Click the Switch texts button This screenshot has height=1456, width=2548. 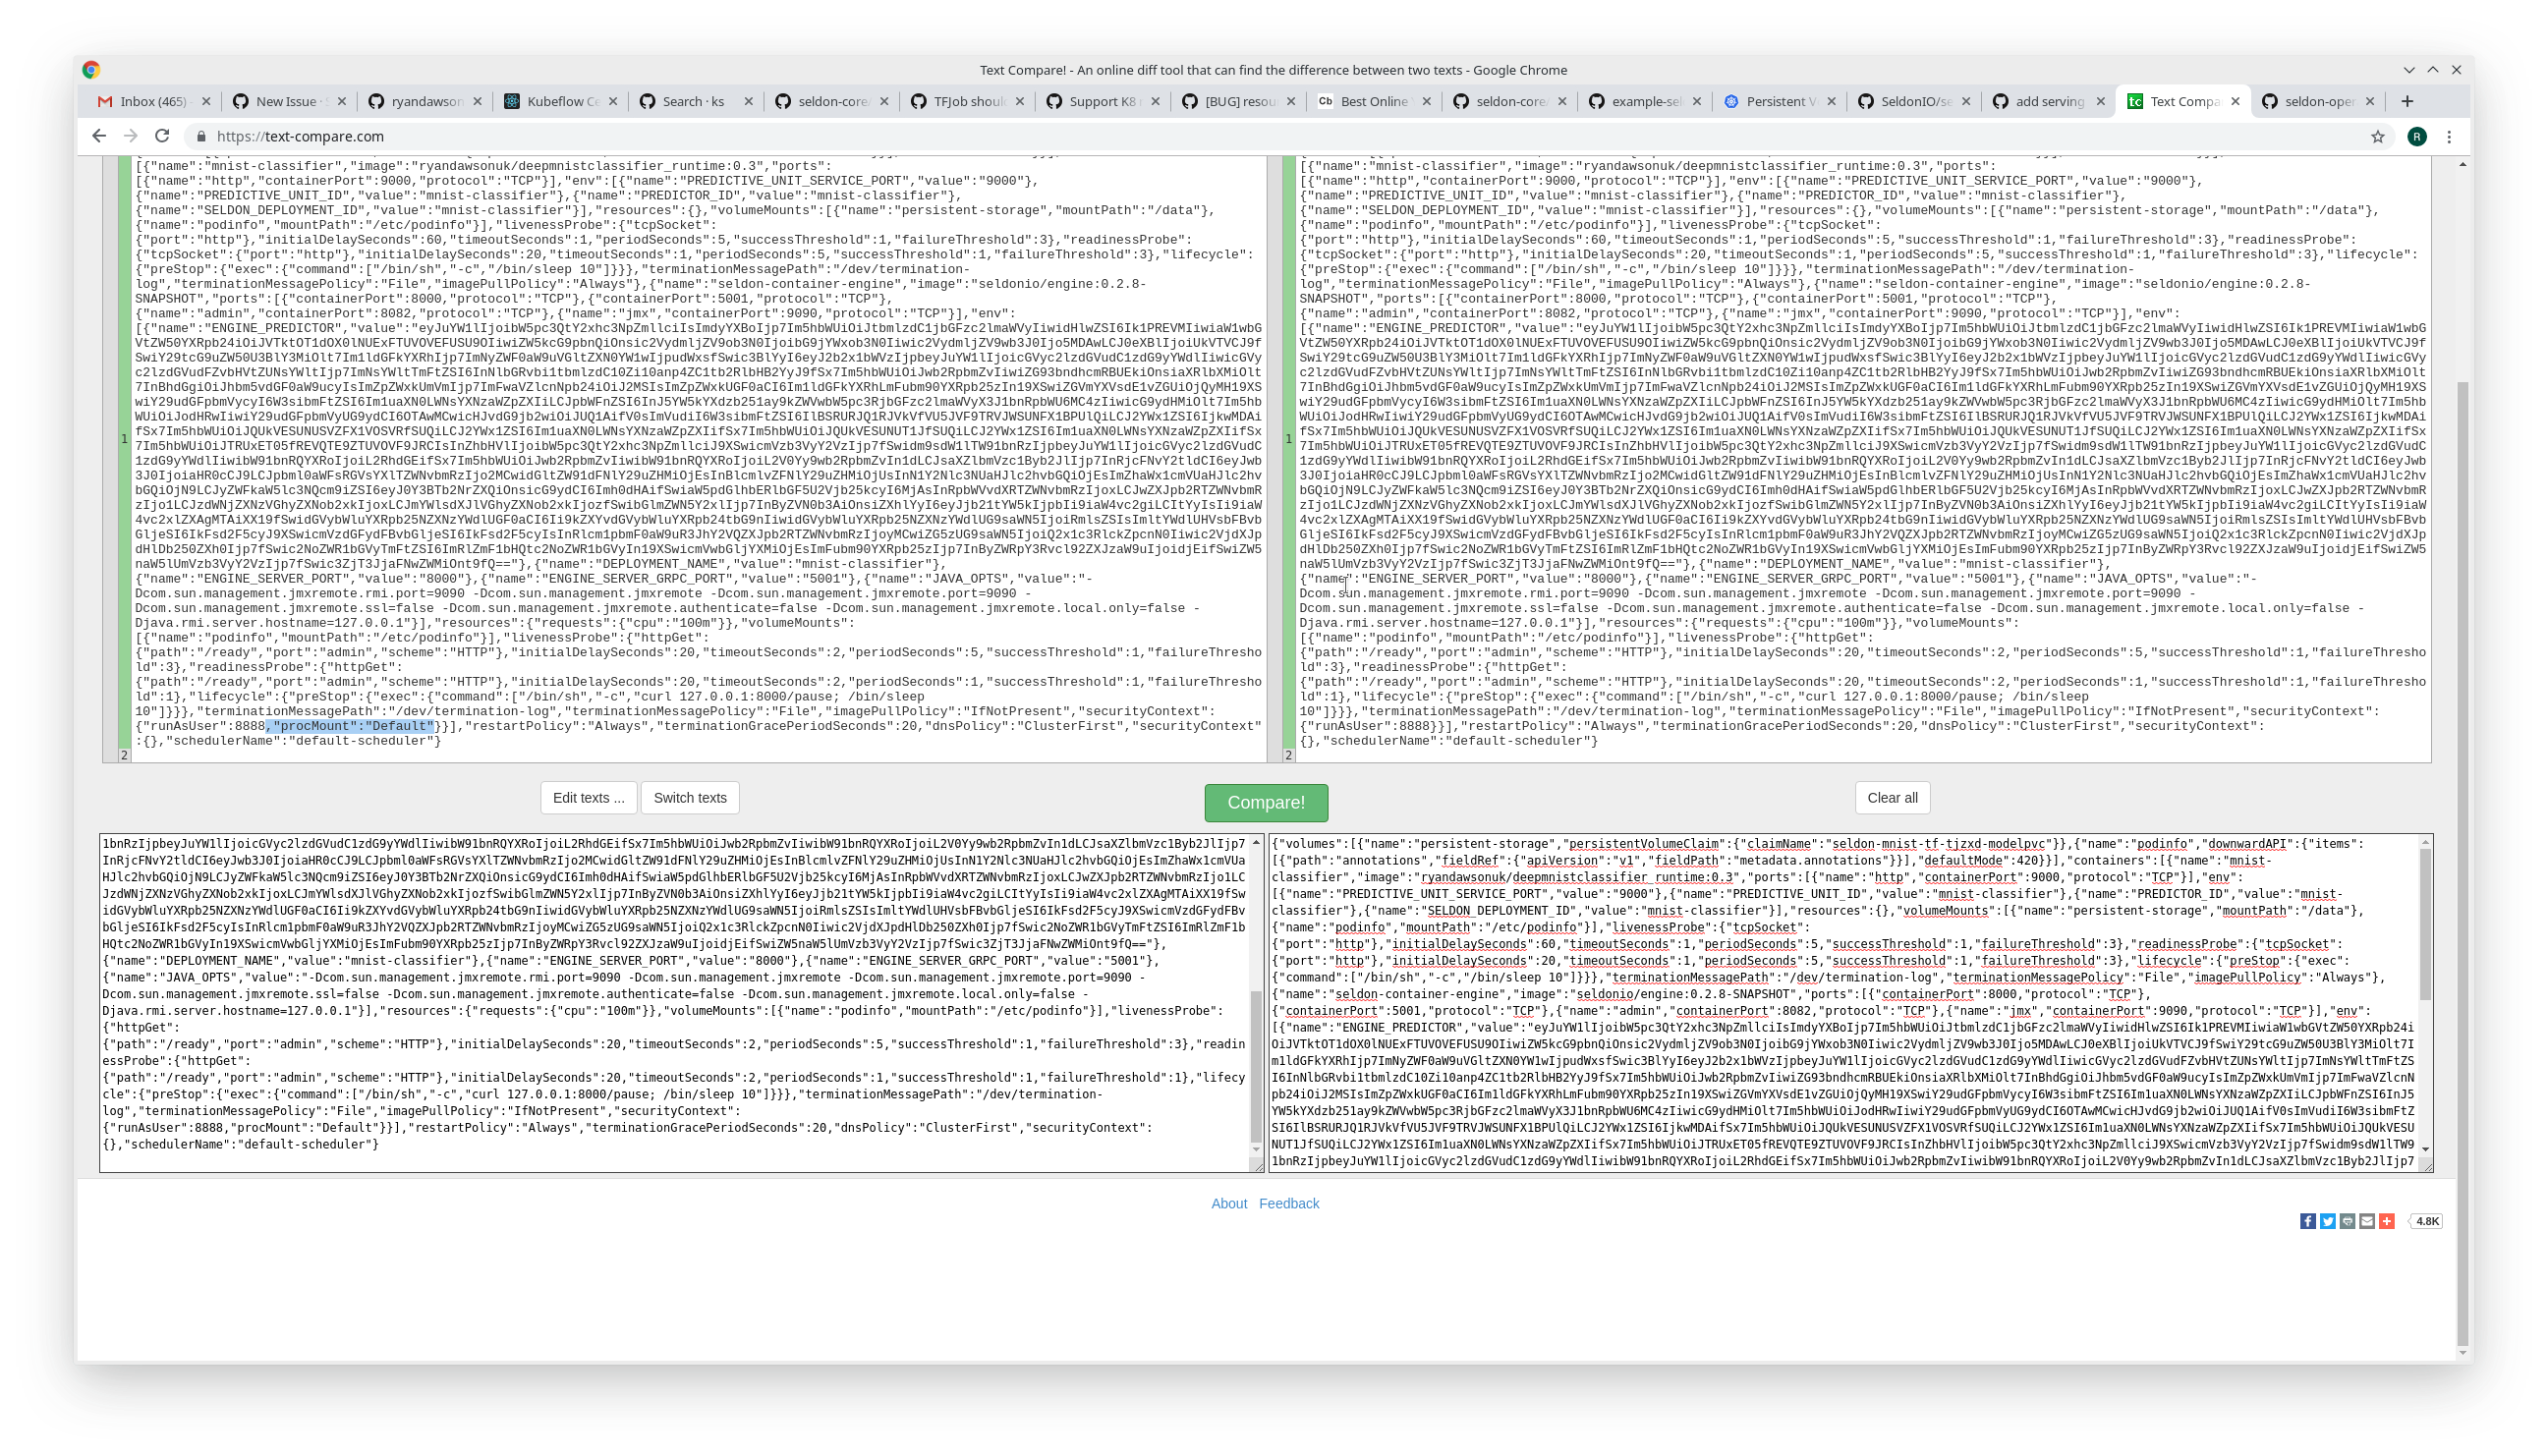point(690,797)
